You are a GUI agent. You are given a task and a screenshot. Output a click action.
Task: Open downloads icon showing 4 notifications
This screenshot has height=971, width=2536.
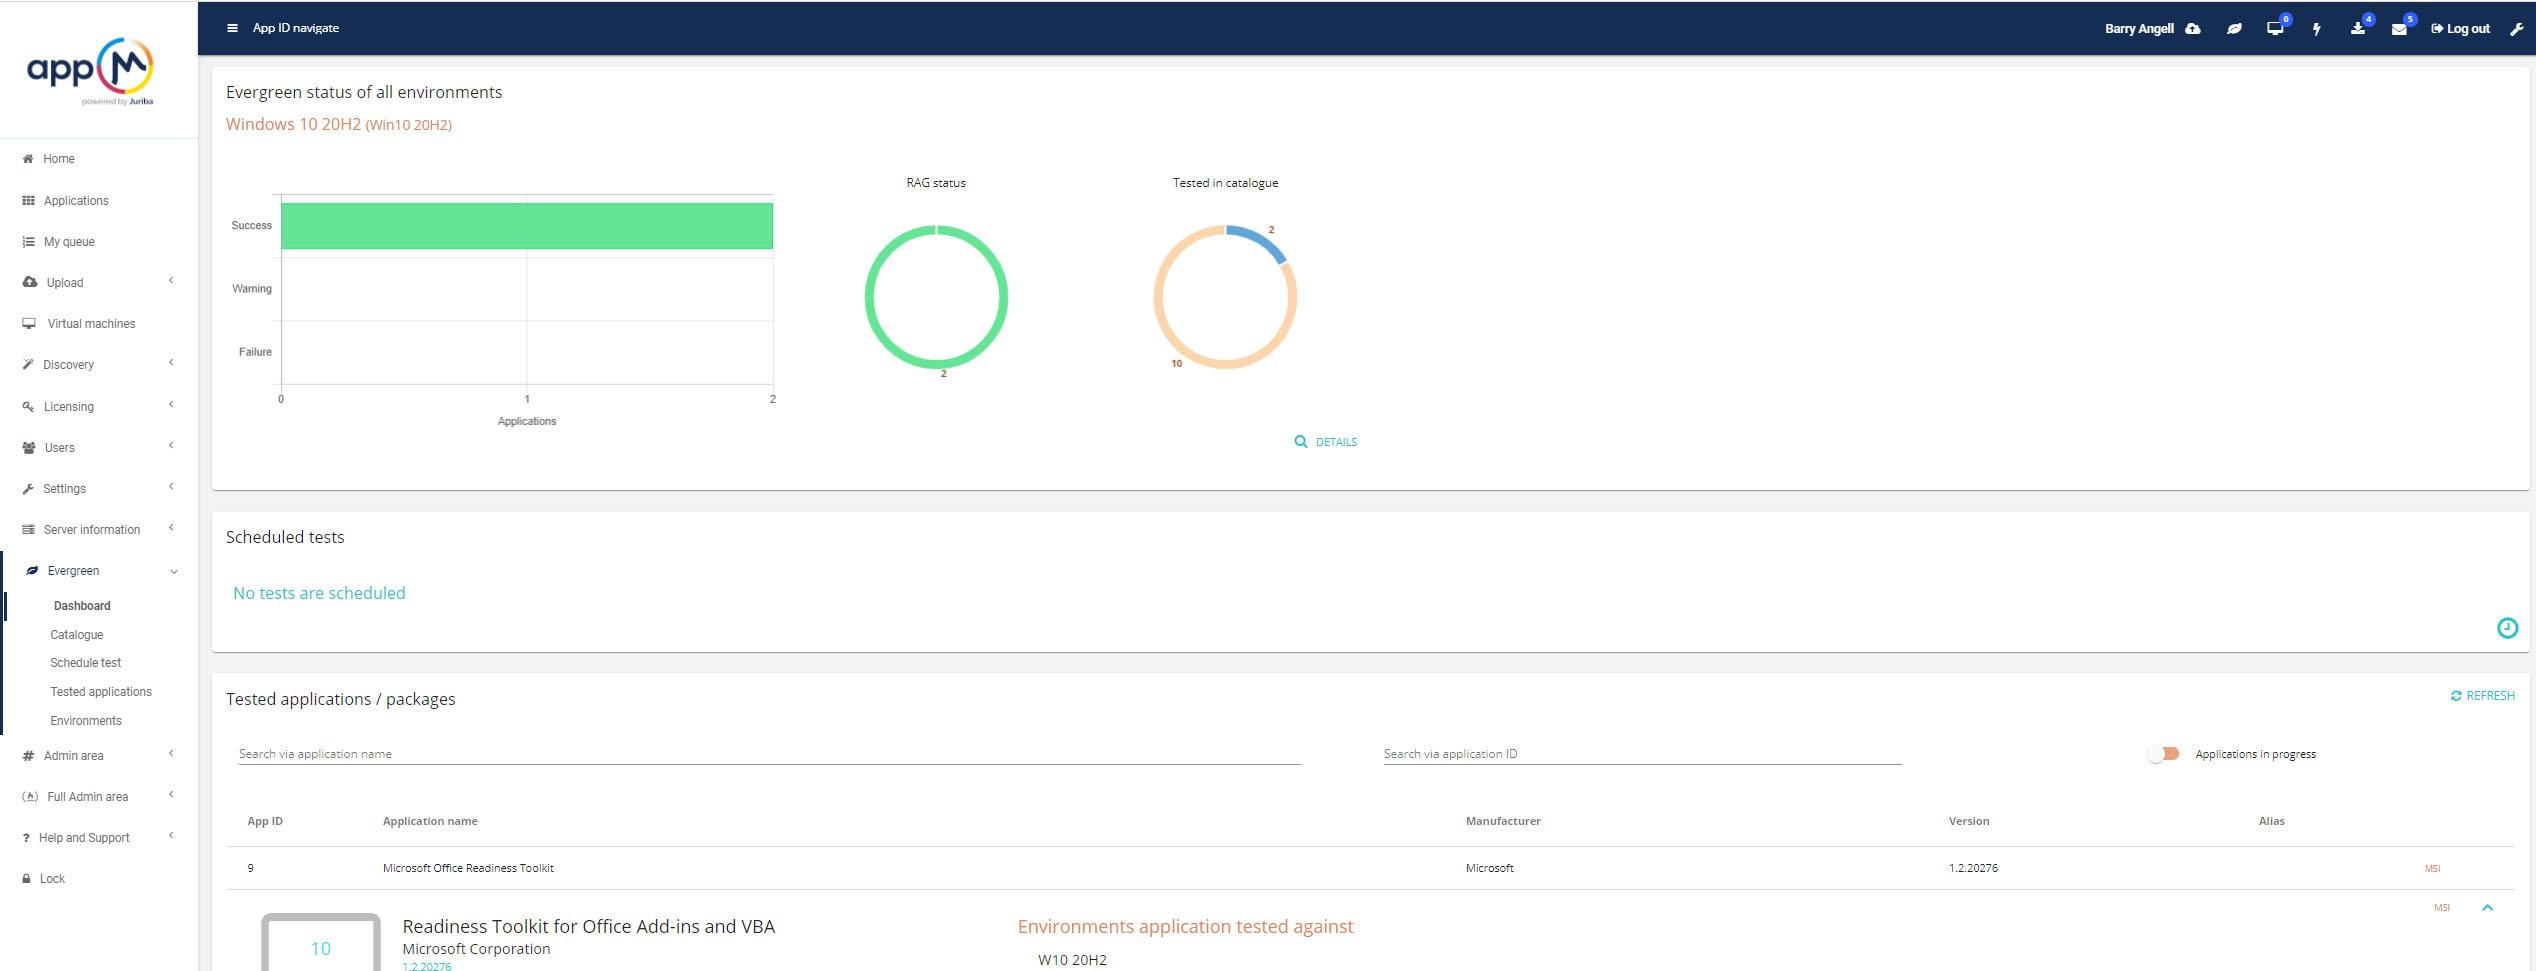(x=2358, y=28)
